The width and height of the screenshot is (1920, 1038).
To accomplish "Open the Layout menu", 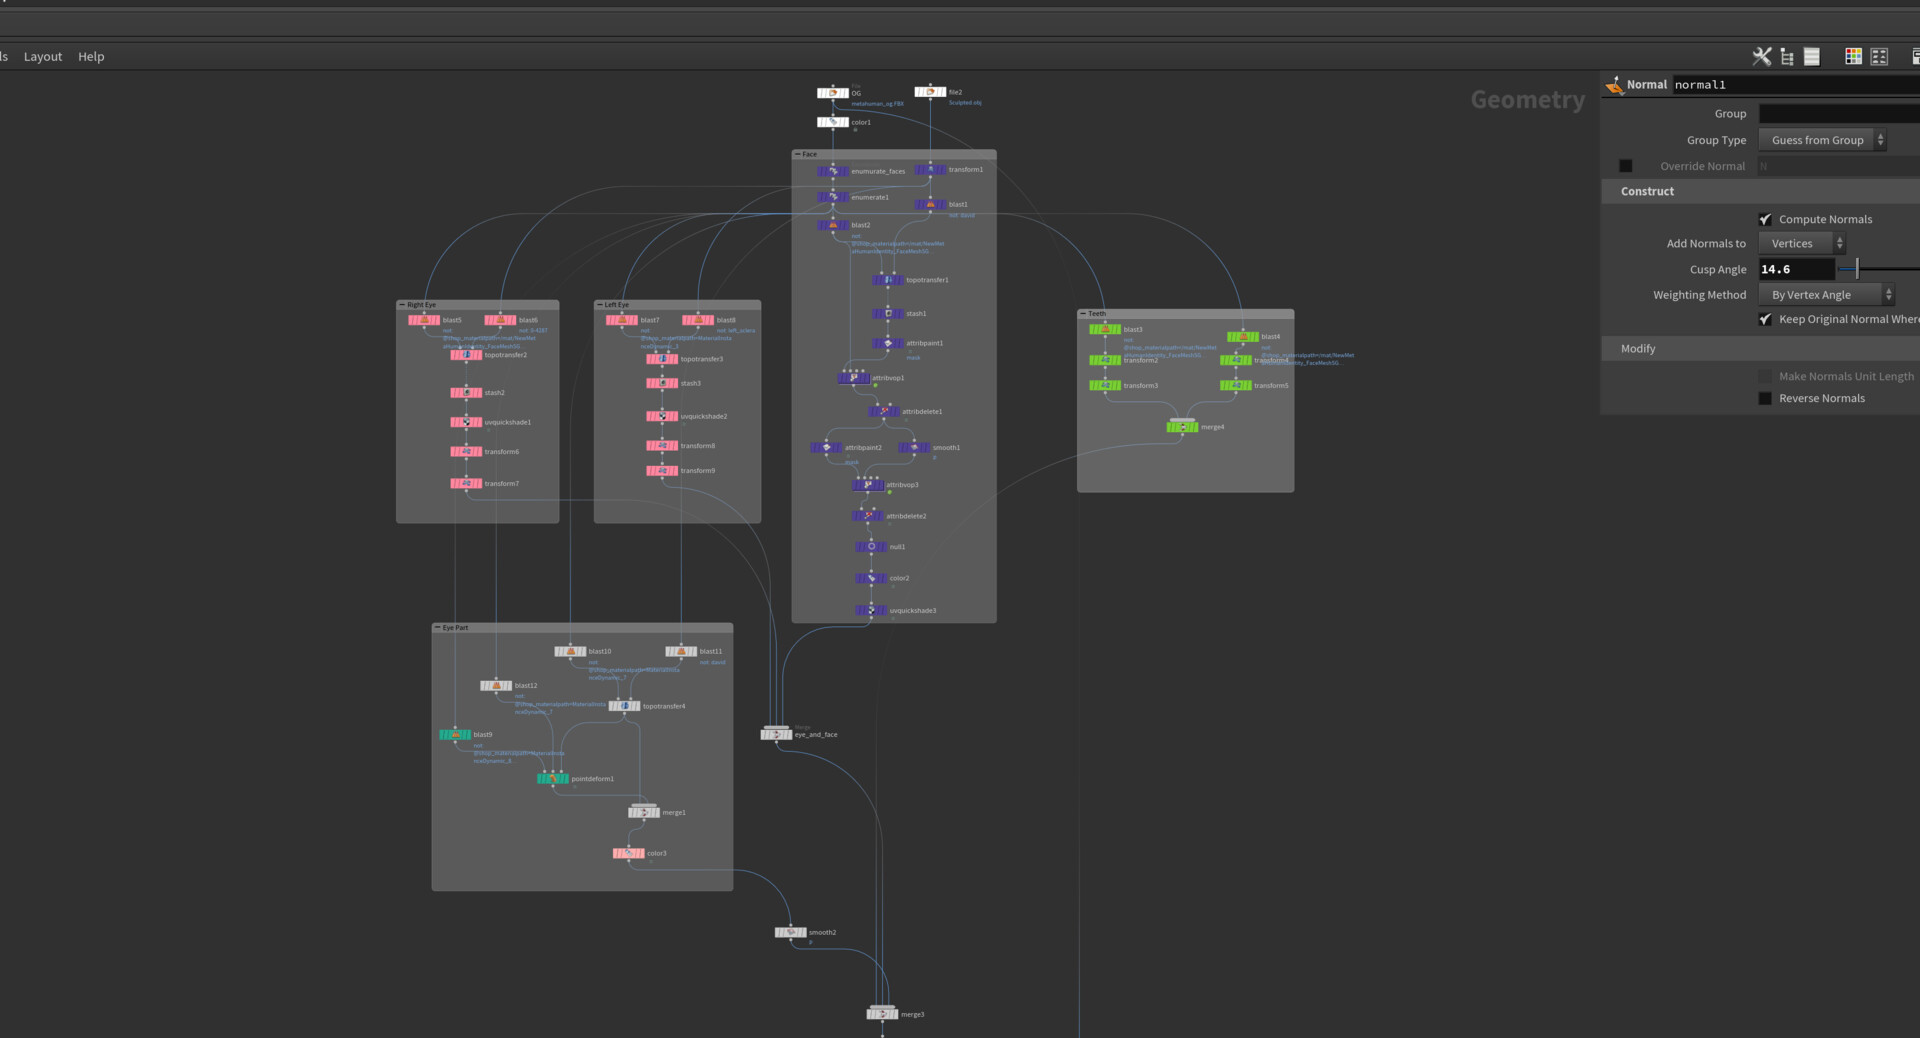I will (x=43, y=57).
